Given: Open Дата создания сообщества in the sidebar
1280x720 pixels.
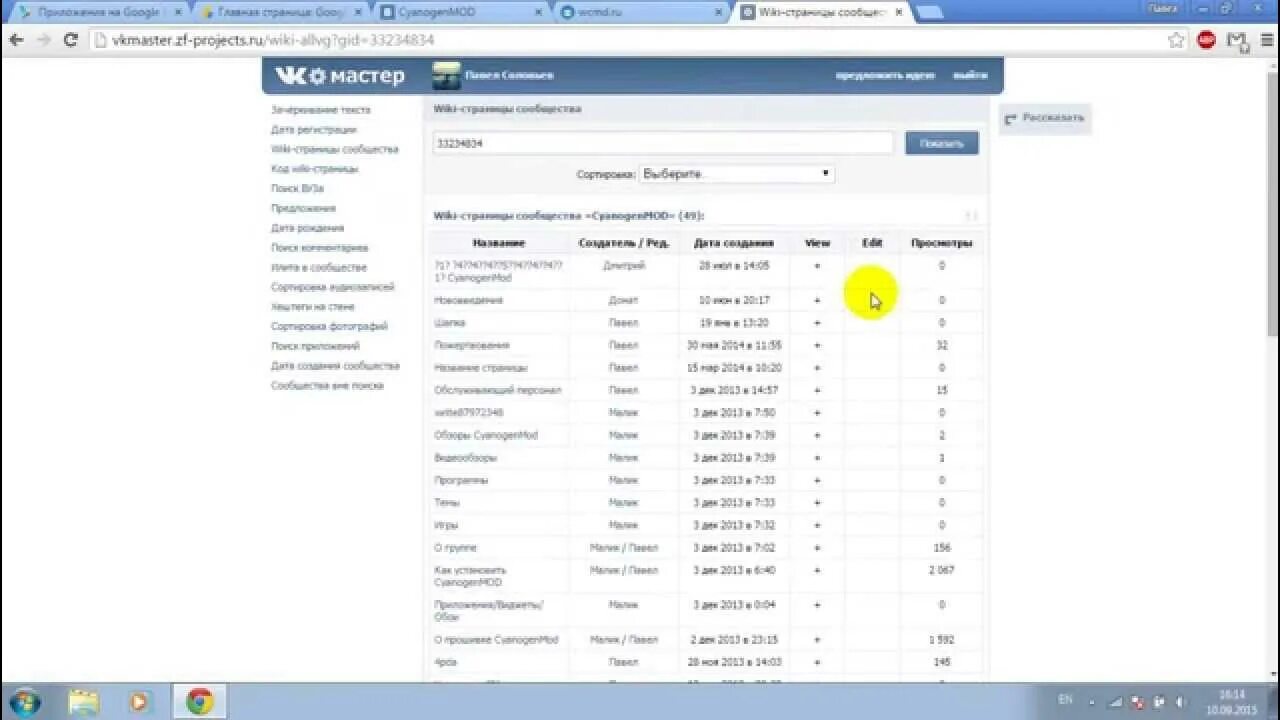Looking at the screenshot, I should [335, 366].
